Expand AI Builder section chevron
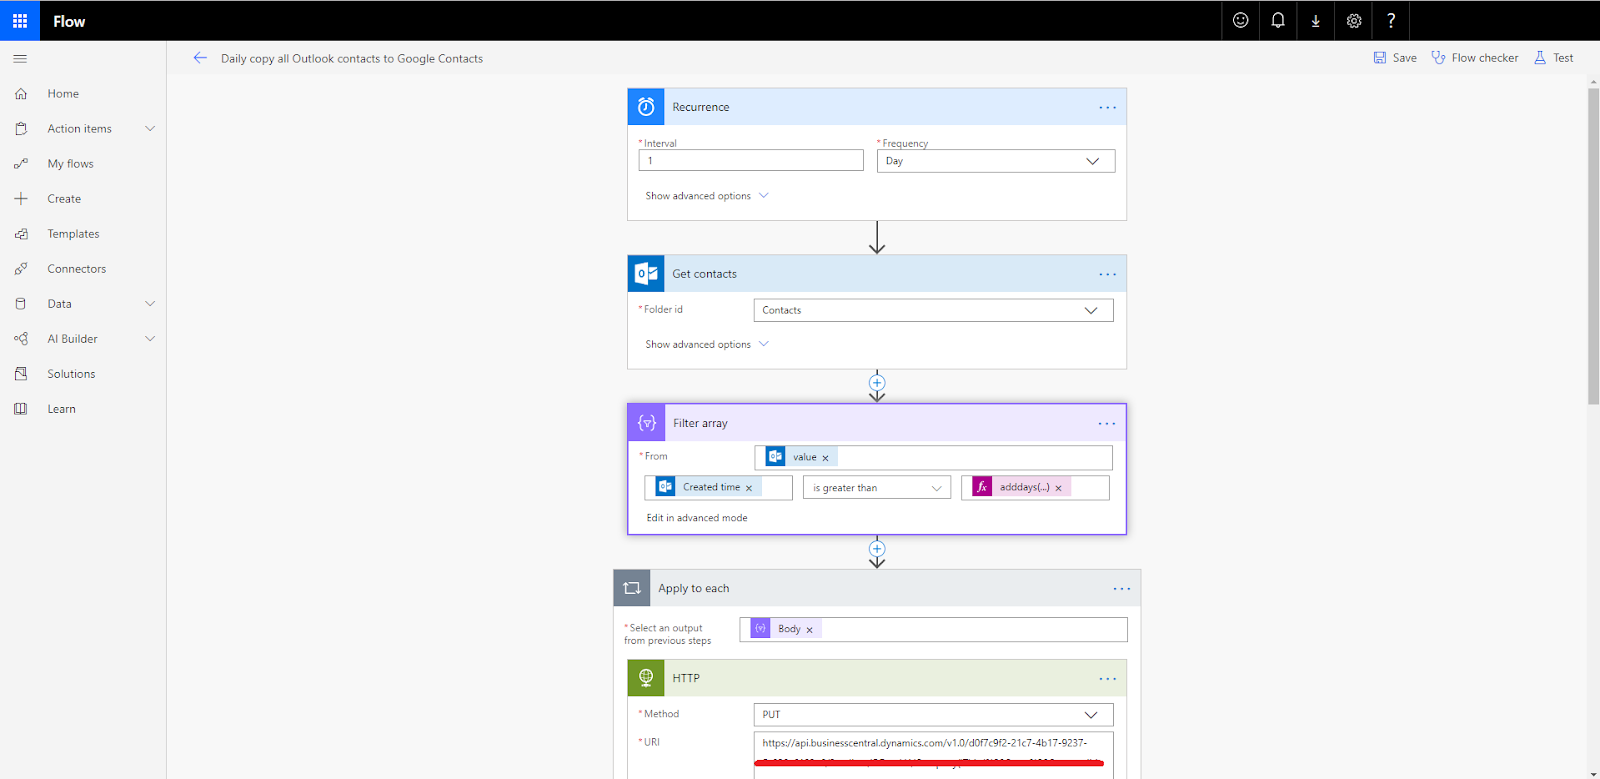Image resolution: width=1600 pixels, height=779 pixels. [x=150, y=339]
